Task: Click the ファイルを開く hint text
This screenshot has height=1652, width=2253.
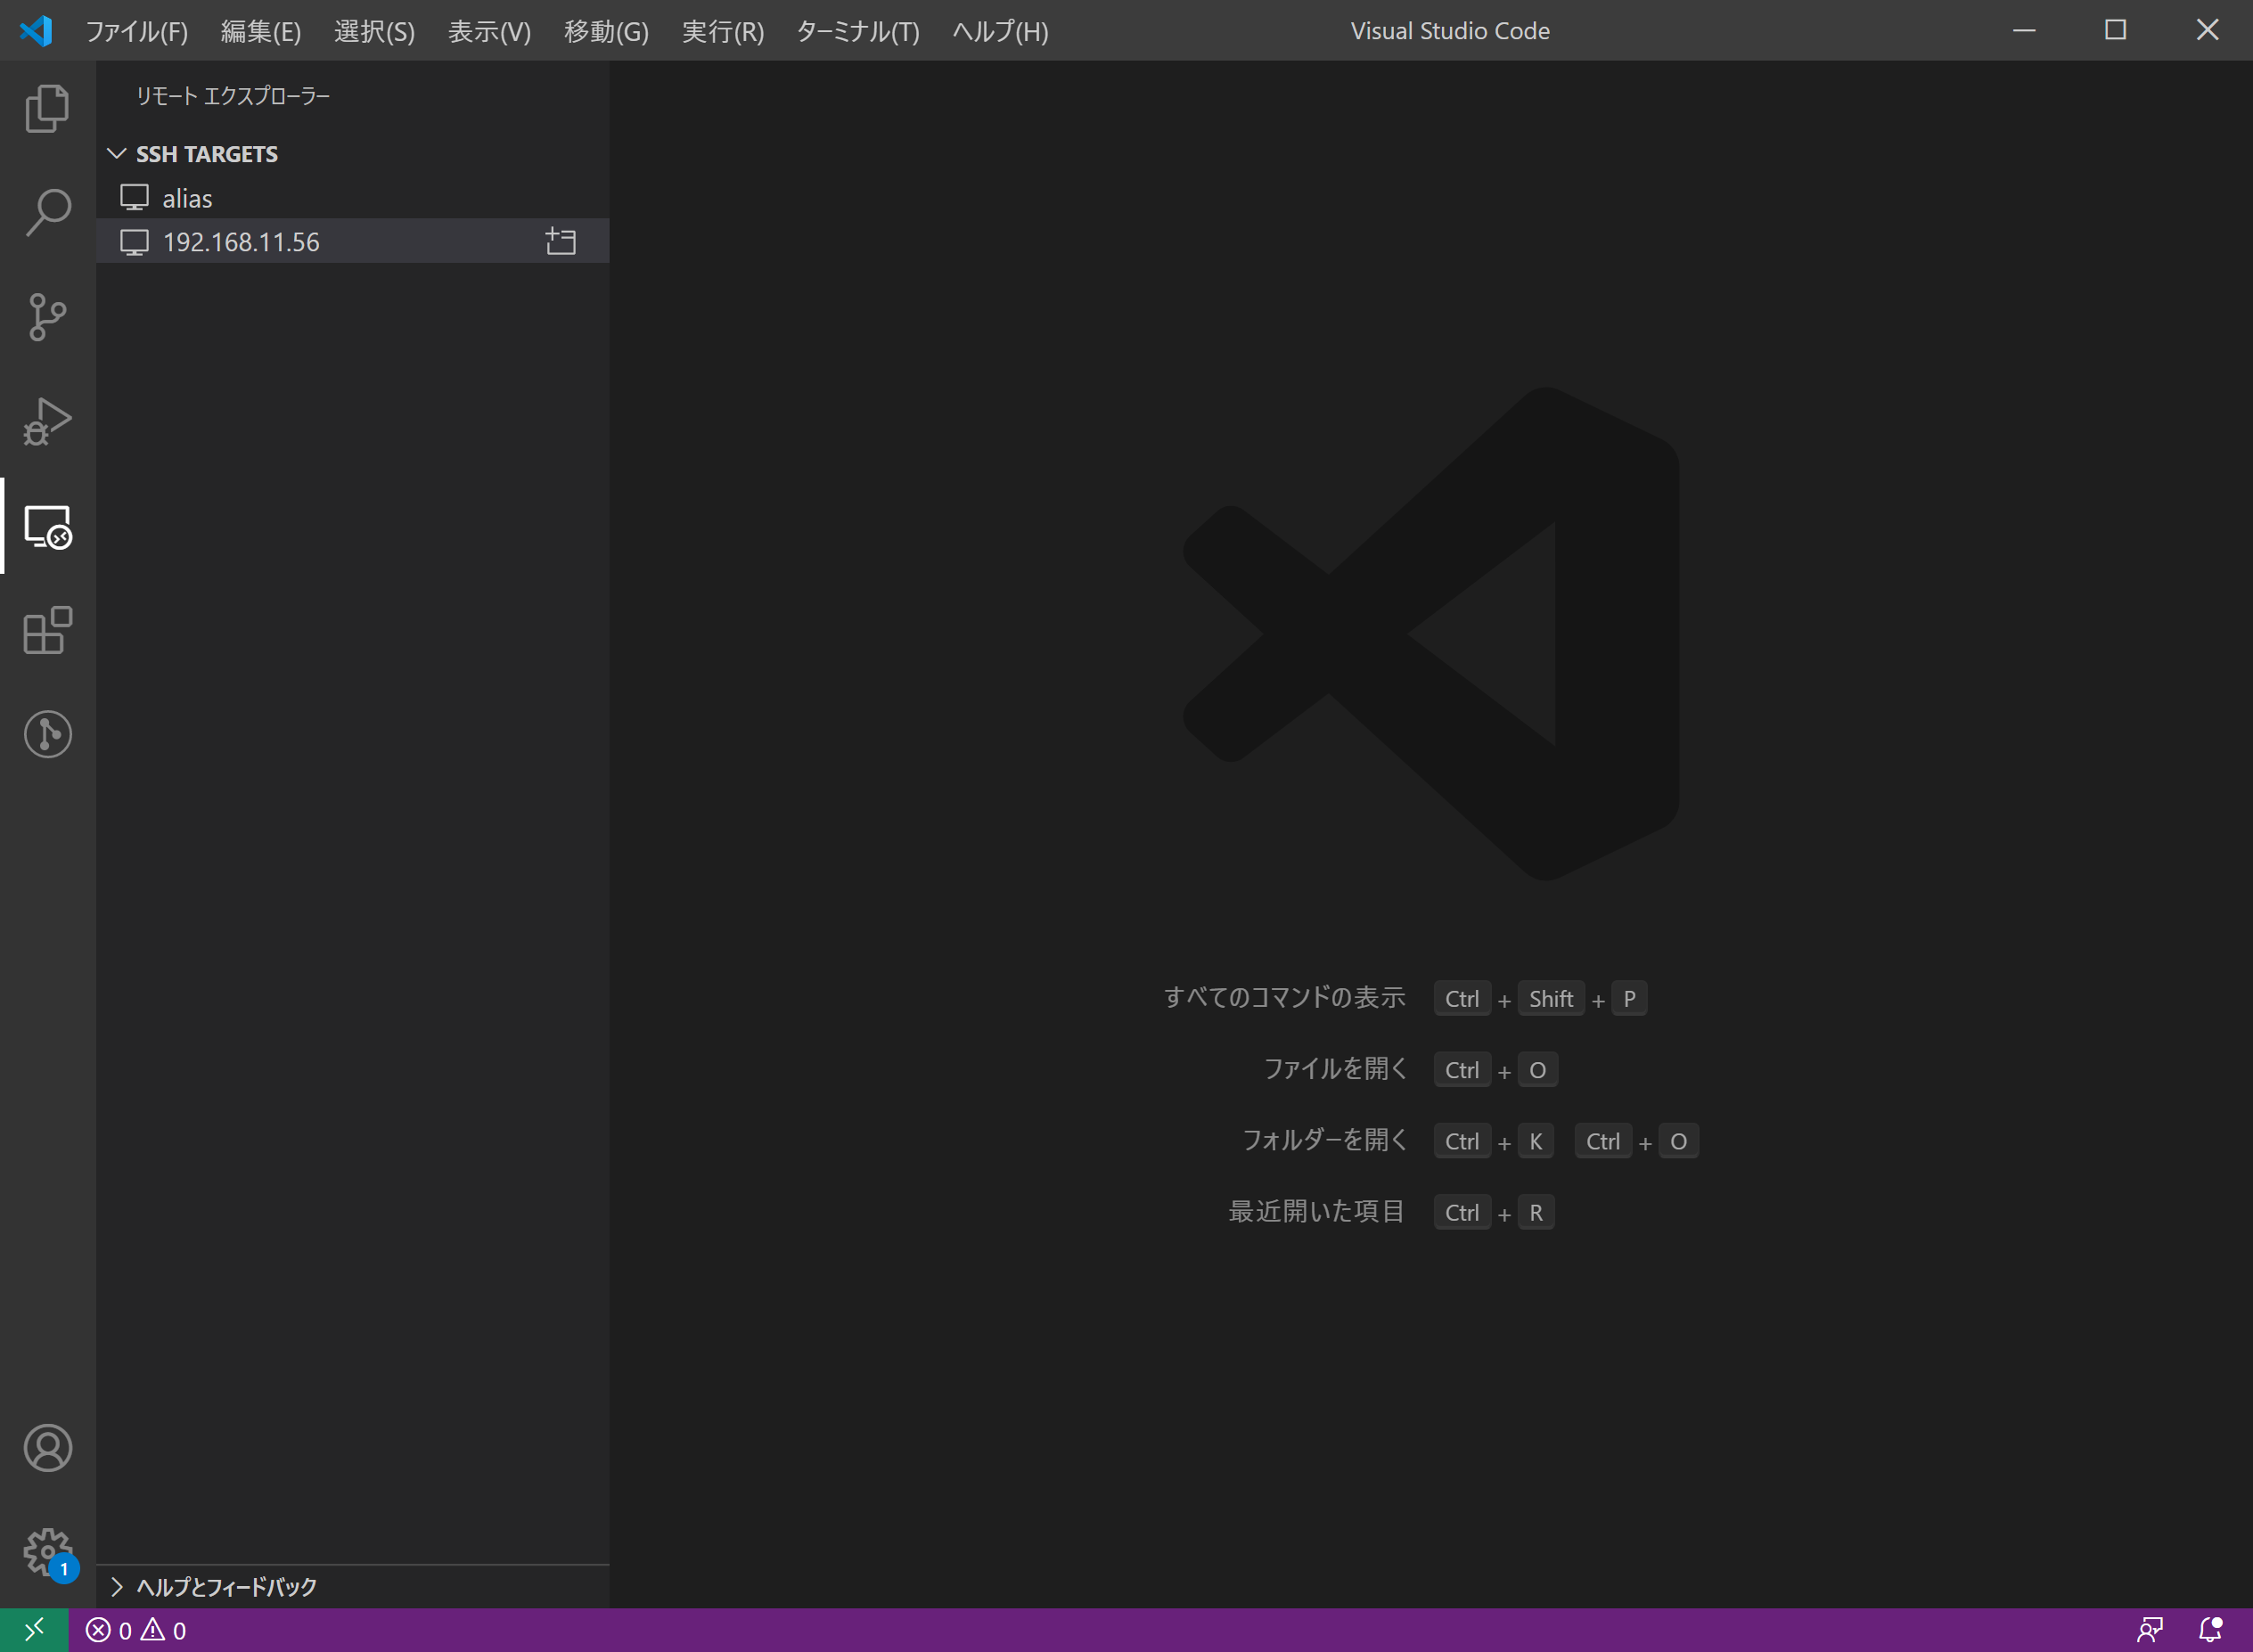Action: (1335, 1069)
